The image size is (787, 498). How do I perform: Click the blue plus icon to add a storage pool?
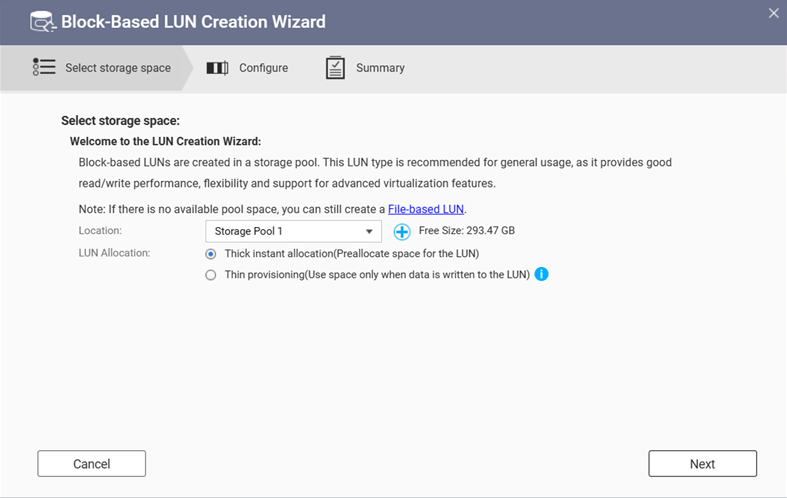coord(402,232)
